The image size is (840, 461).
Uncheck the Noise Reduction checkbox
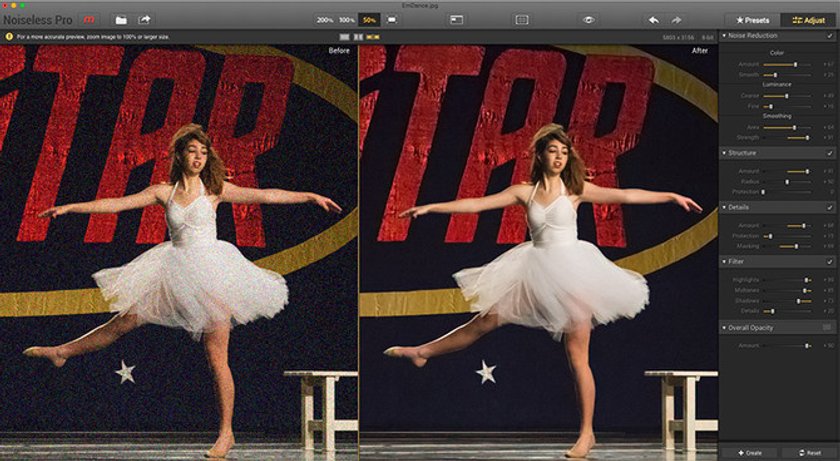[x=830, y=36]
